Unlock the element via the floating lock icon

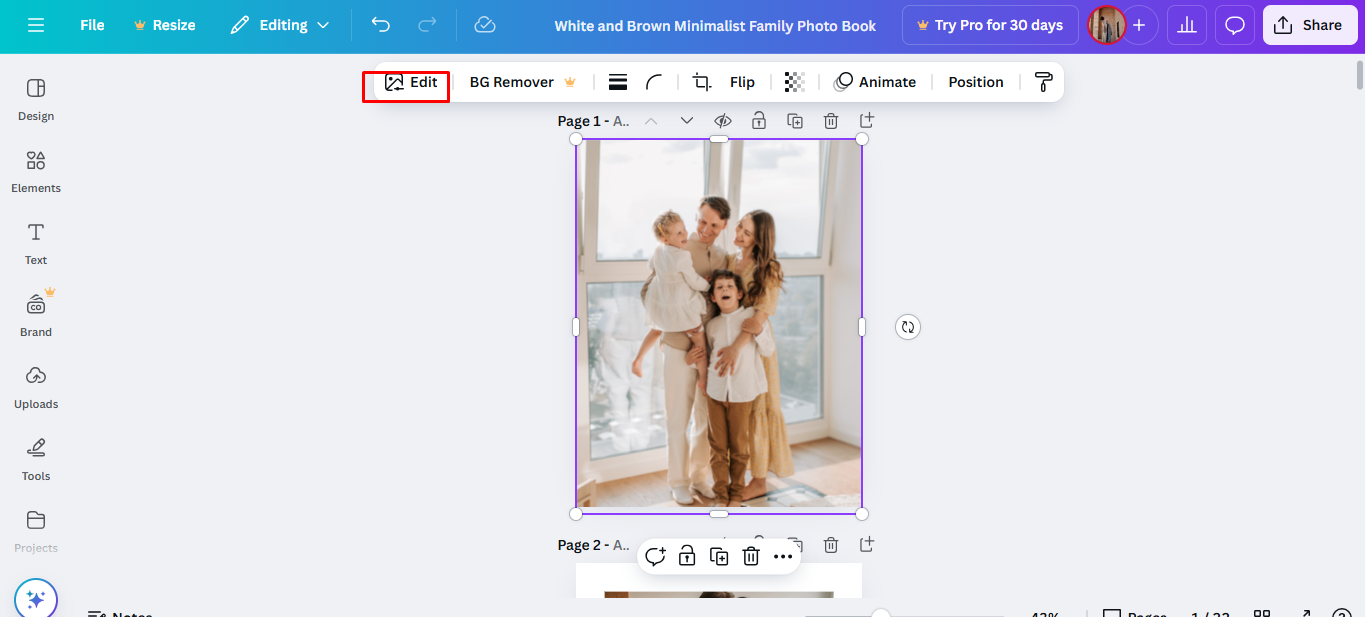click(687, 556)
